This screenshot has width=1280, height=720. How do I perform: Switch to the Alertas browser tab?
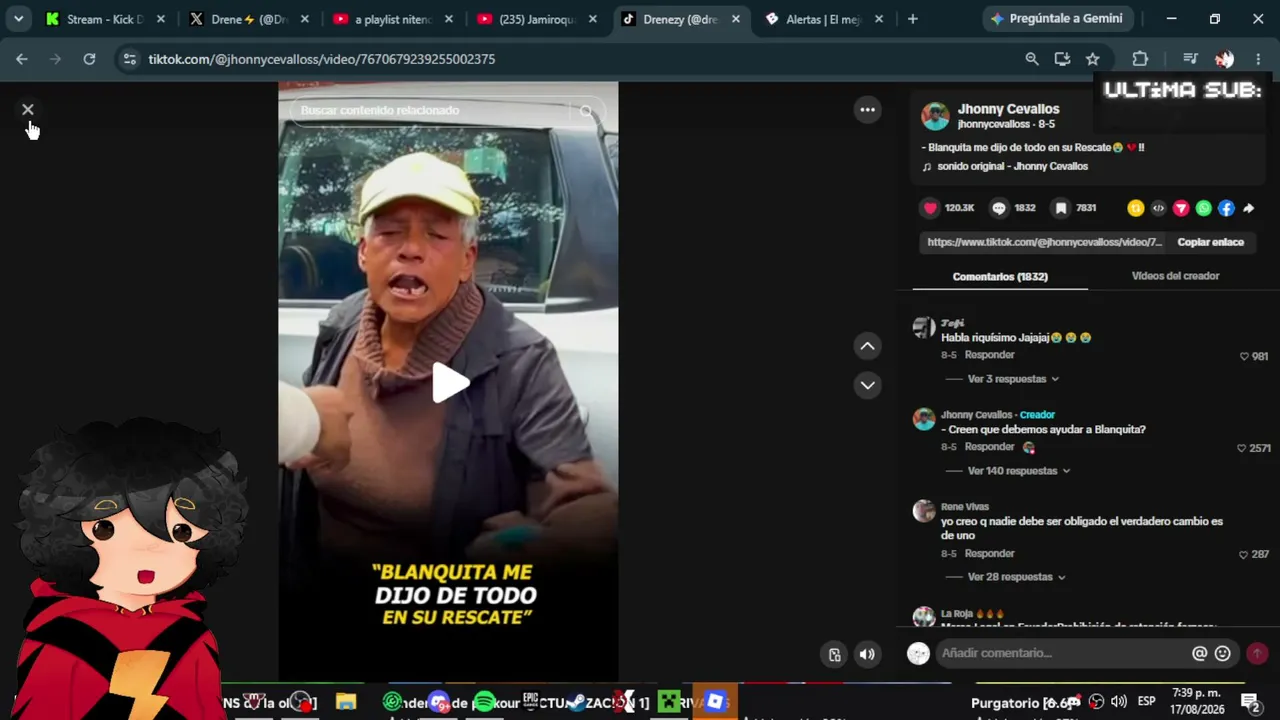825,19
